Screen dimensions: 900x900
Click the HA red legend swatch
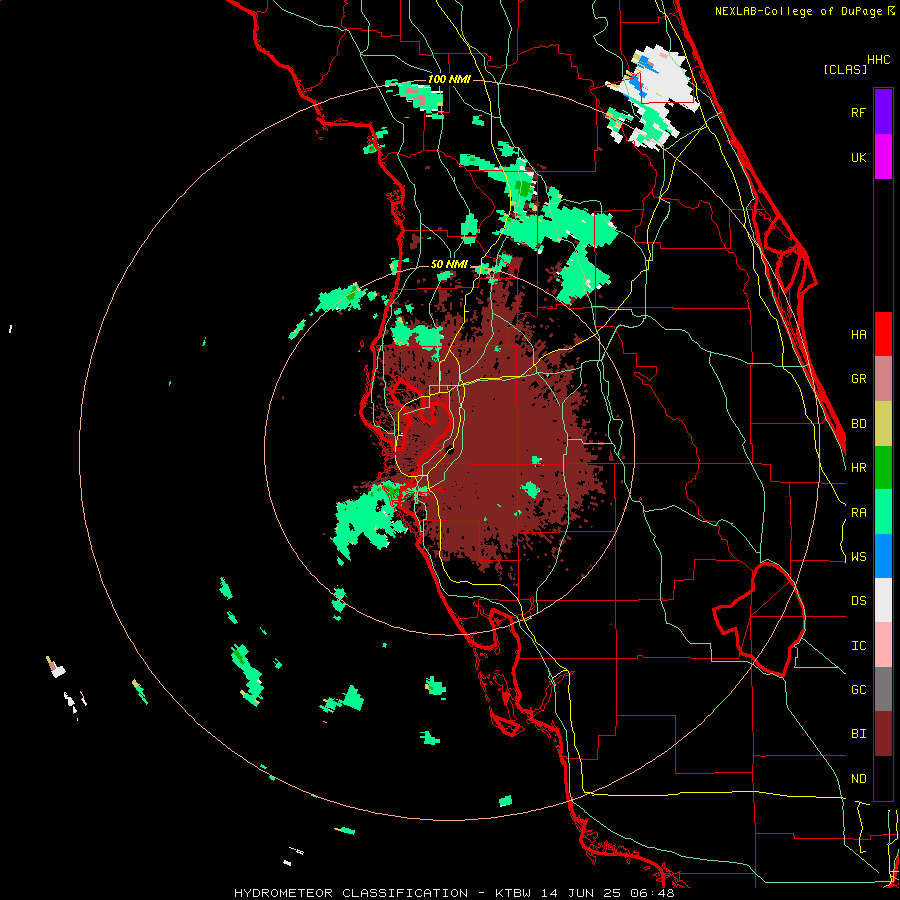[x=883, y=333]
